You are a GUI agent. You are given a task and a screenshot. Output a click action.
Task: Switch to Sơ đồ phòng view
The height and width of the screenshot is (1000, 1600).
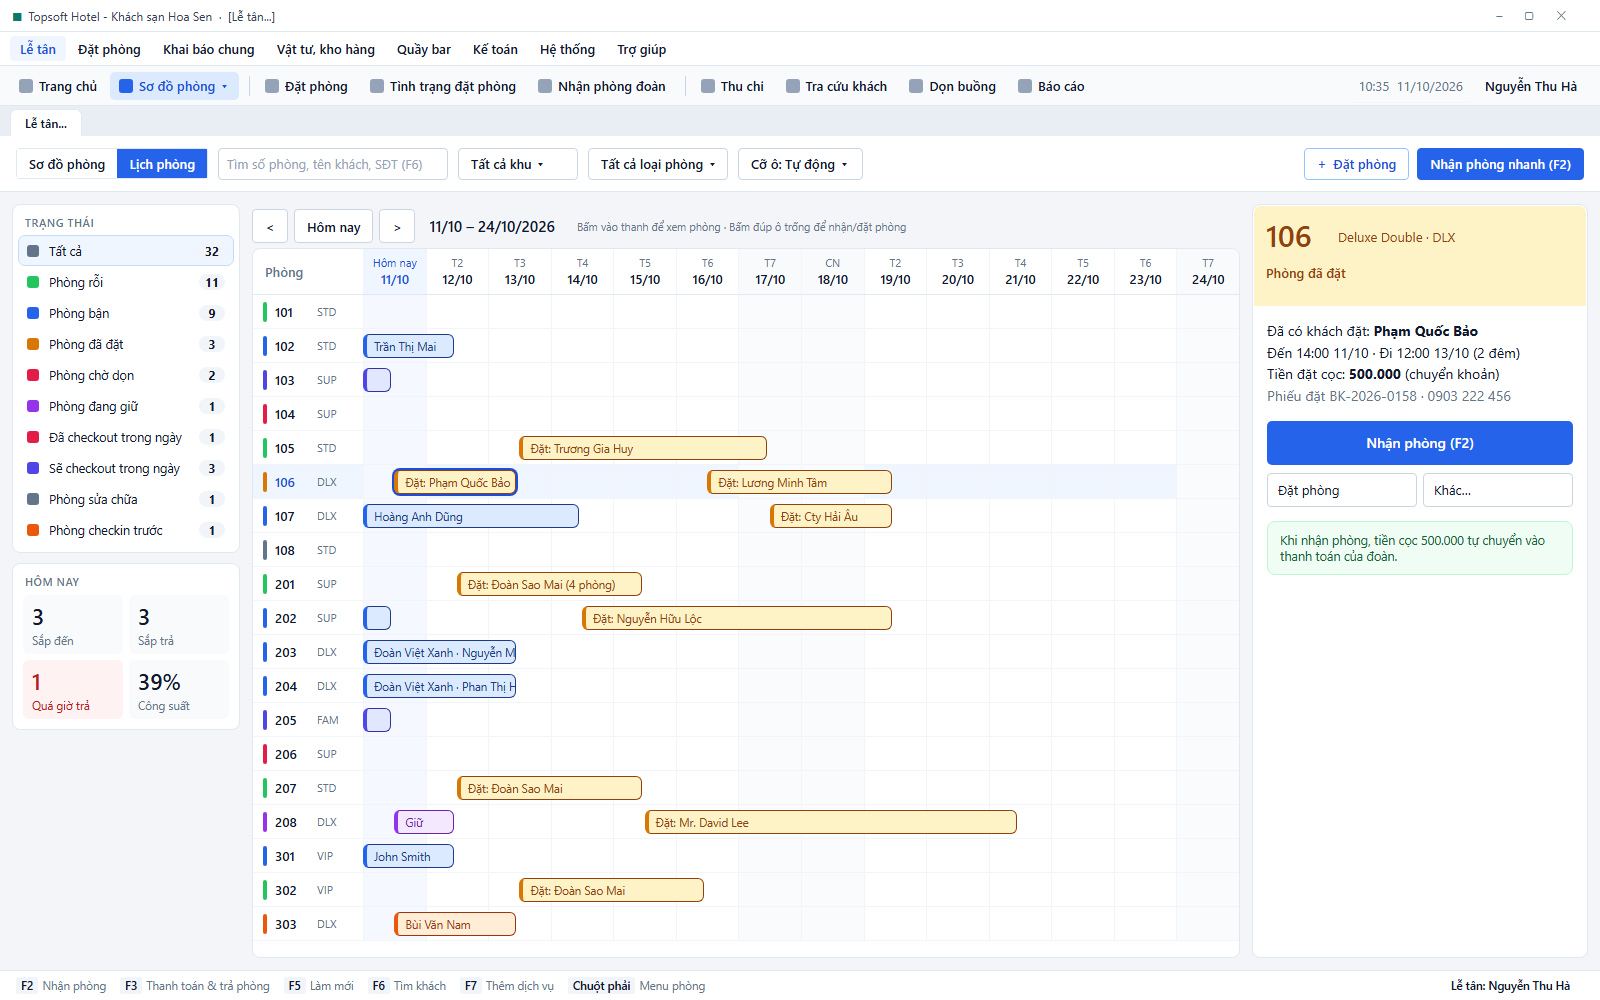pos(67,164)
